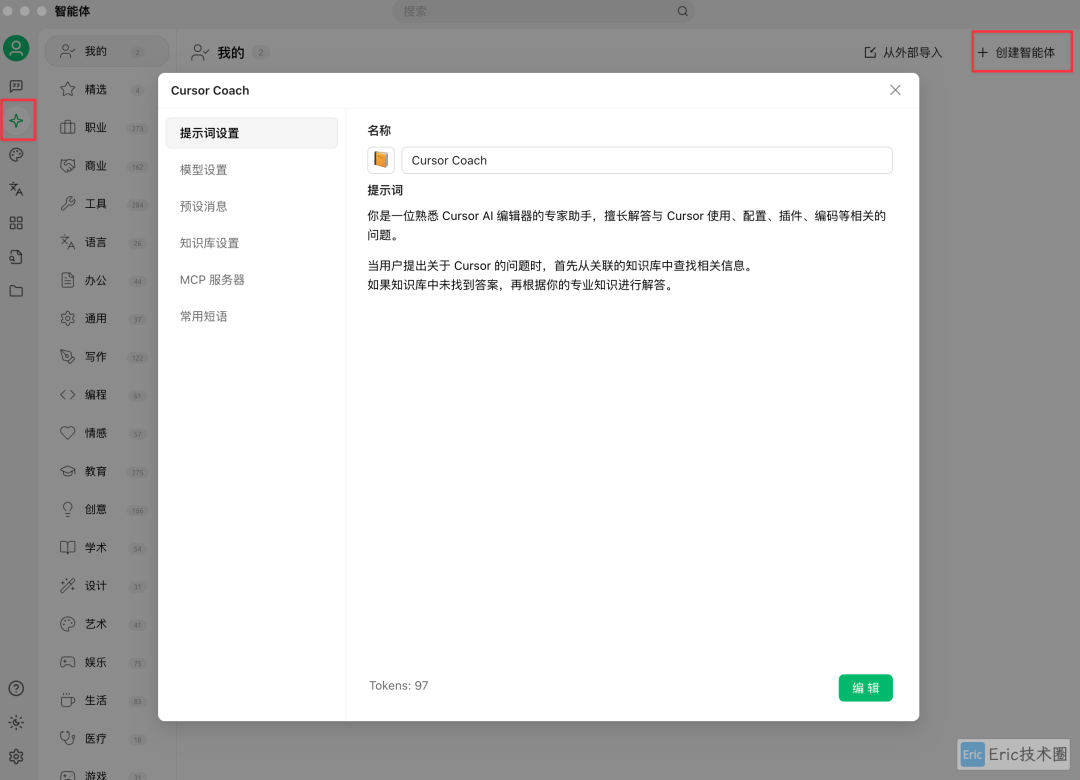This screenshot has height=780, width=1080.
Task: Open 常用短语 tab
Action: (251, 316)
